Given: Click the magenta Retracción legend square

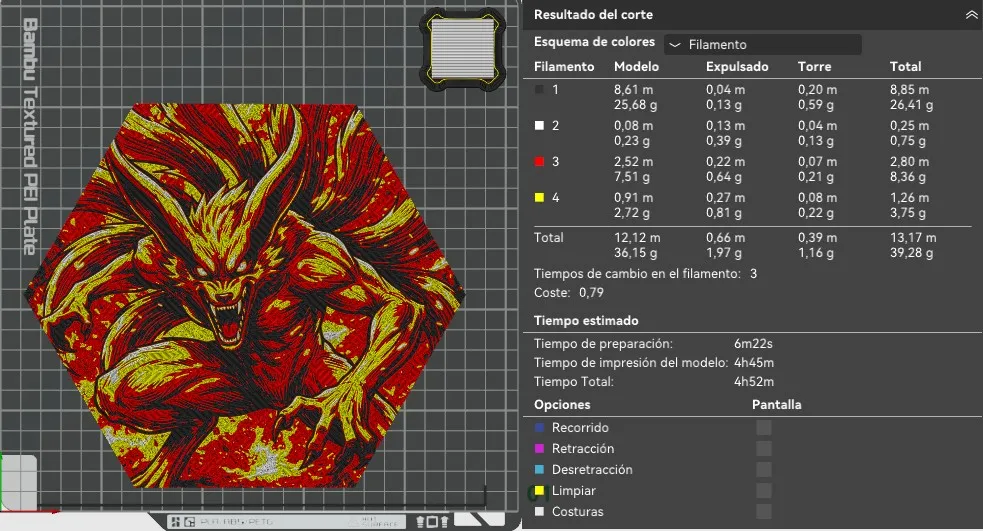Looking at the screenshot, I should click(539, 448).
